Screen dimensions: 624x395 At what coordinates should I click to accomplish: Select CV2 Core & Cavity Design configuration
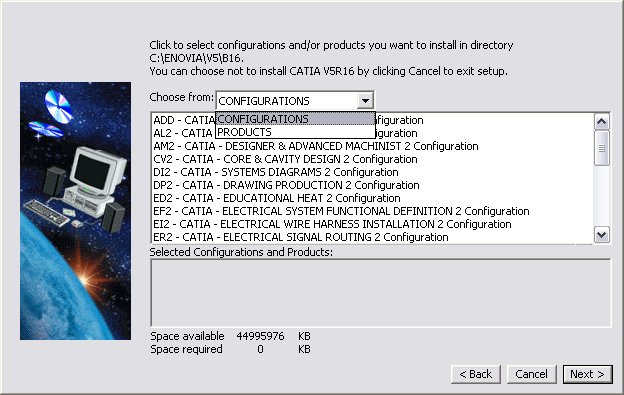[285, 159]
